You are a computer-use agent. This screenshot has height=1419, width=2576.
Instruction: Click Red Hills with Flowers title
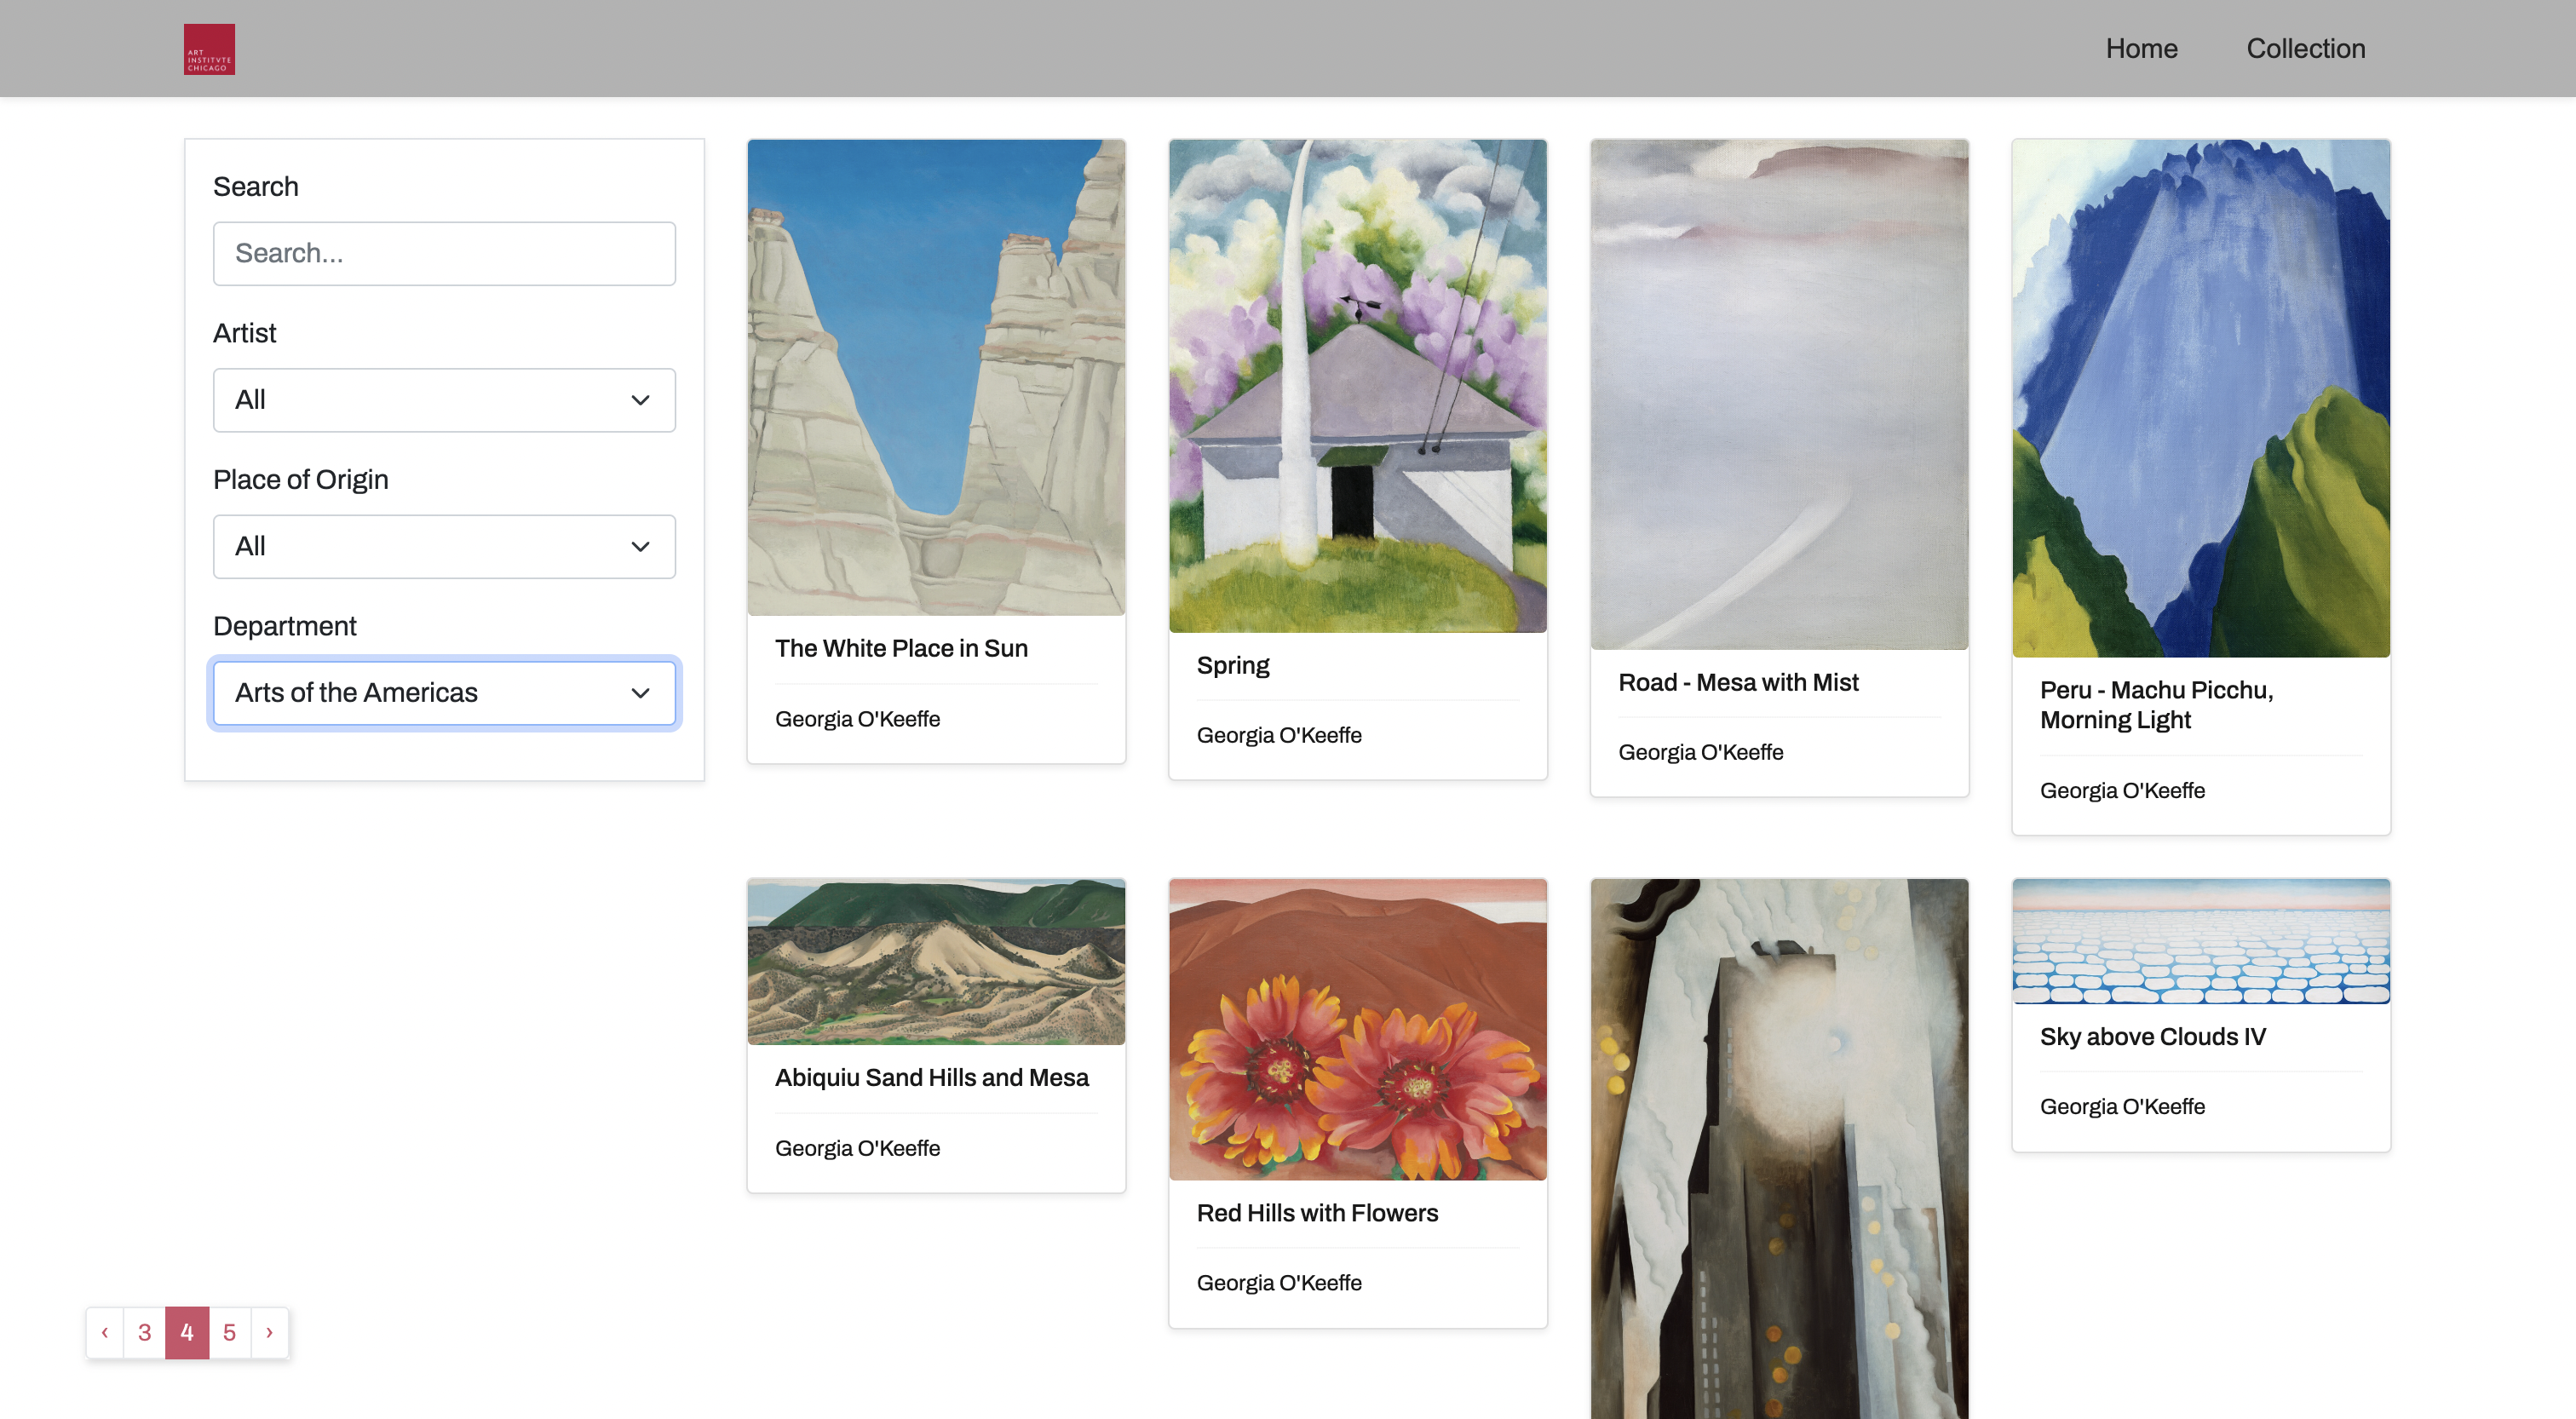tap(1317, 1212)
